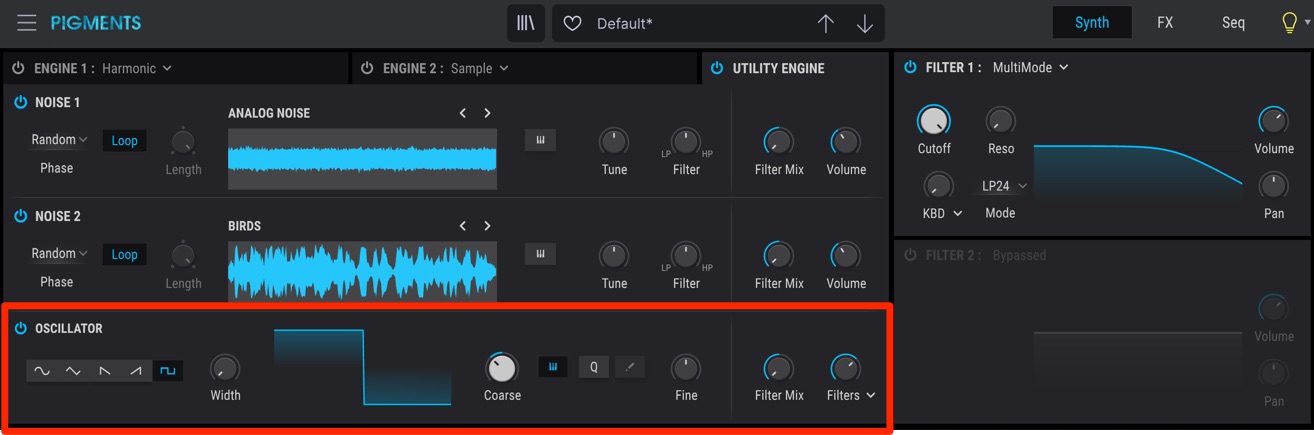
Task: Load next preset with down arrow
Action: (x=865, y=23)
